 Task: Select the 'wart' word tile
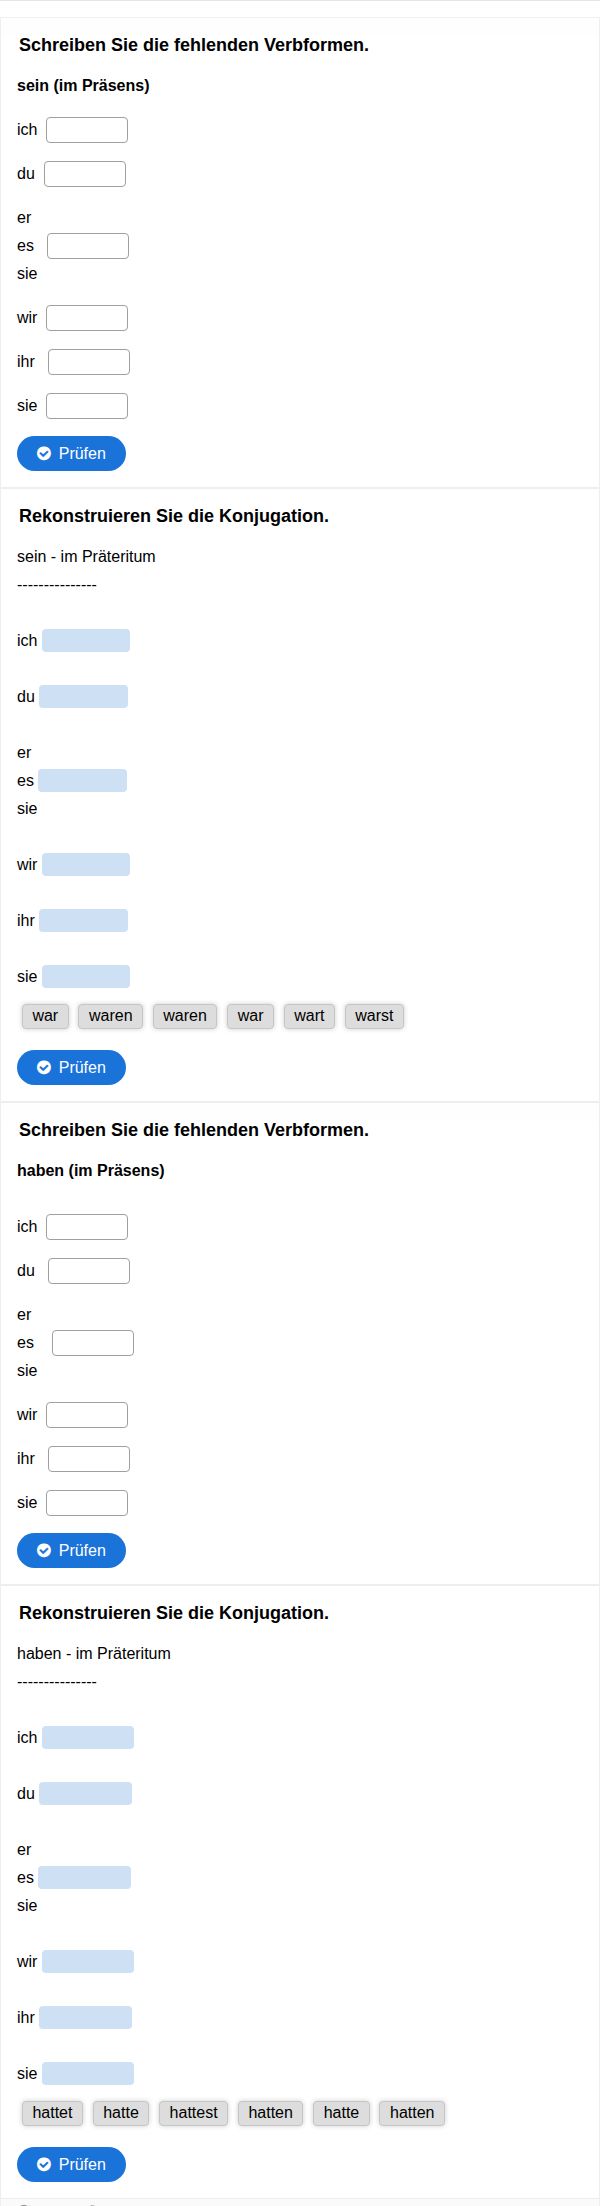[x=309, y=1016]
